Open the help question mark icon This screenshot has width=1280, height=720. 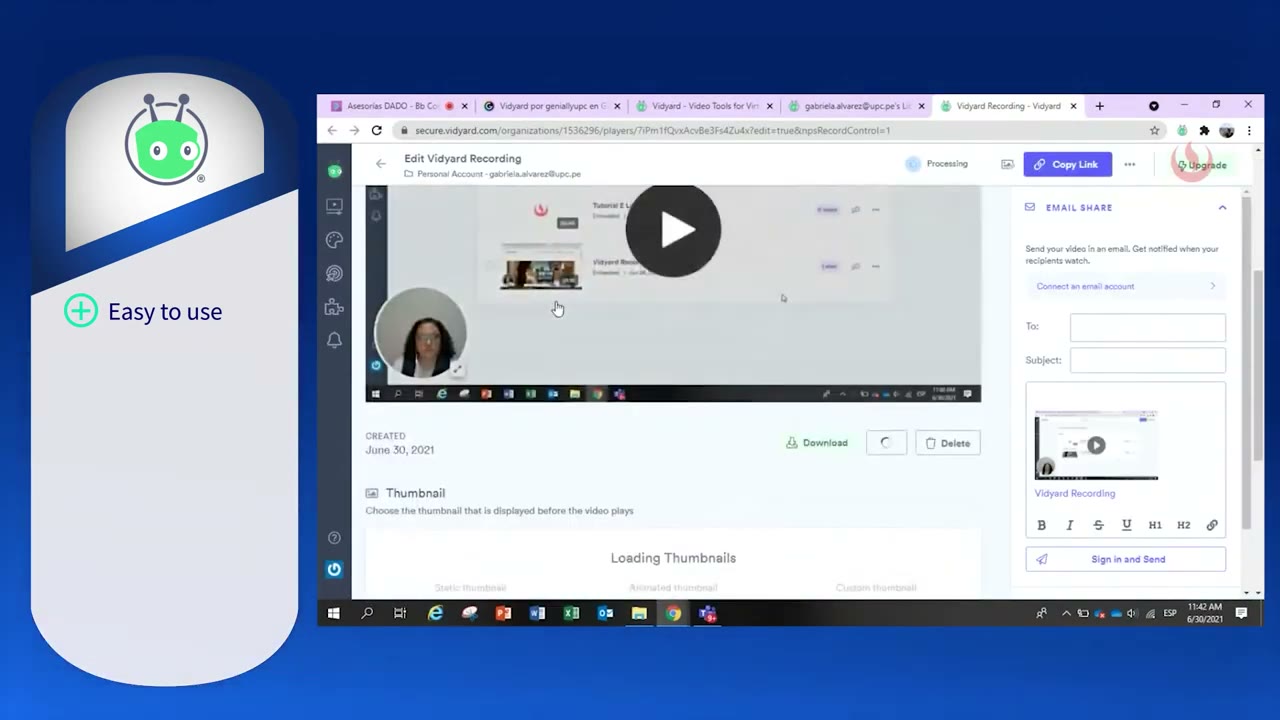[x=334, y=538]
